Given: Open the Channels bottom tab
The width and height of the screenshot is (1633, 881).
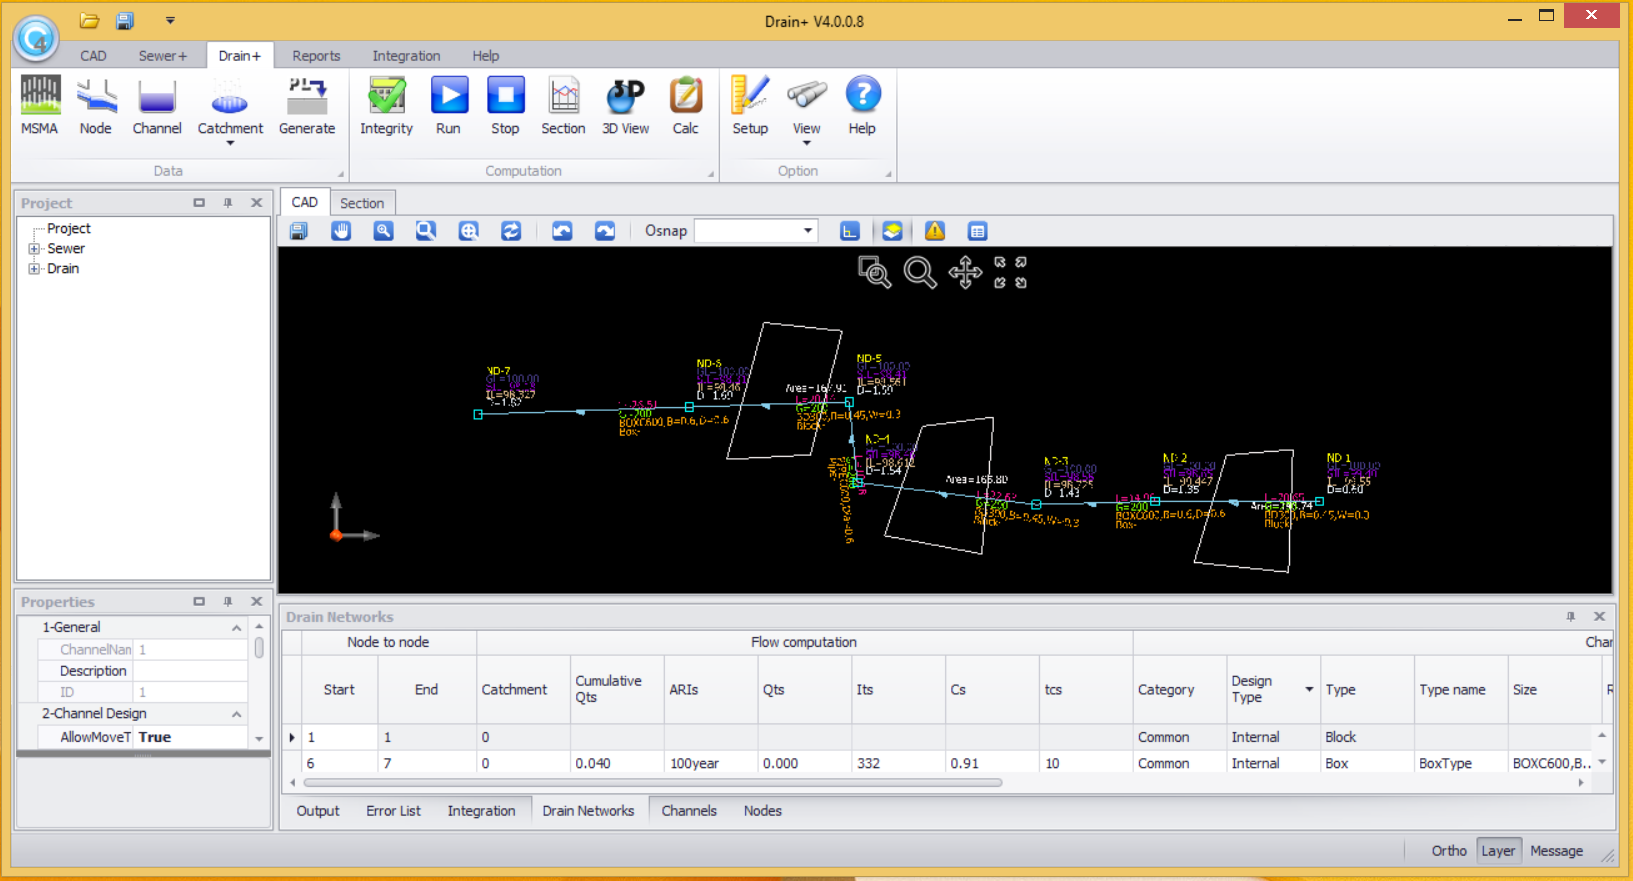Looking at the screenshot, I should [689, 811].
